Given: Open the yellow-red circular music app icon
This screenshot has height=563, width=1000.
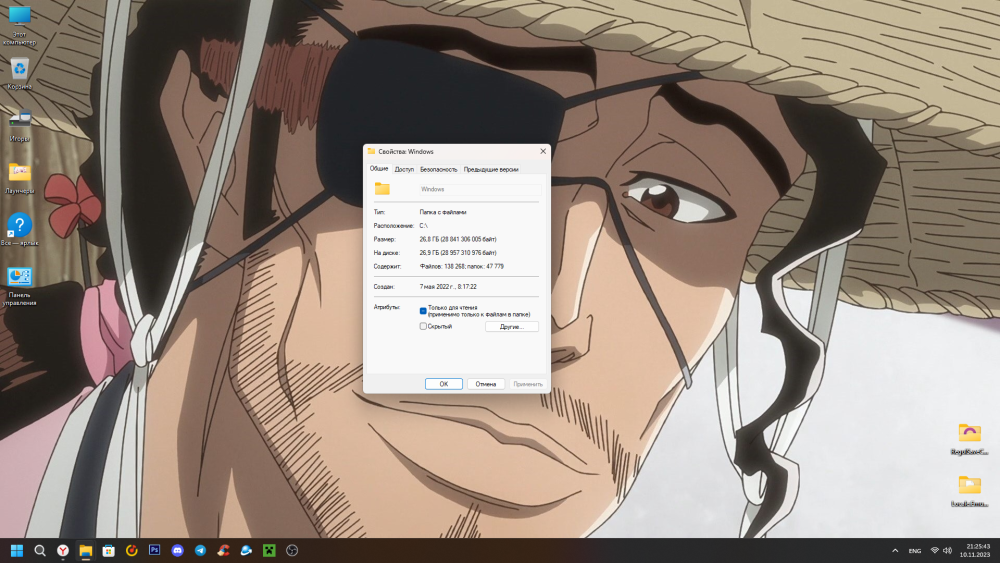Looking at the screenshot, I should point(131,550).
